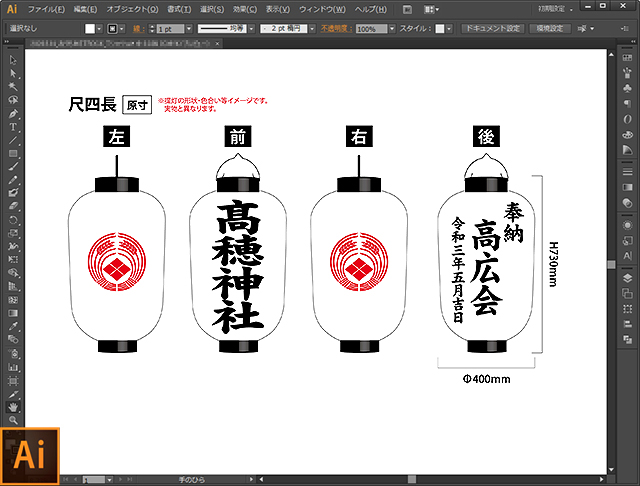Select the Rotate tool
This screenshot has height=486, width=640.
click(13, 218)
